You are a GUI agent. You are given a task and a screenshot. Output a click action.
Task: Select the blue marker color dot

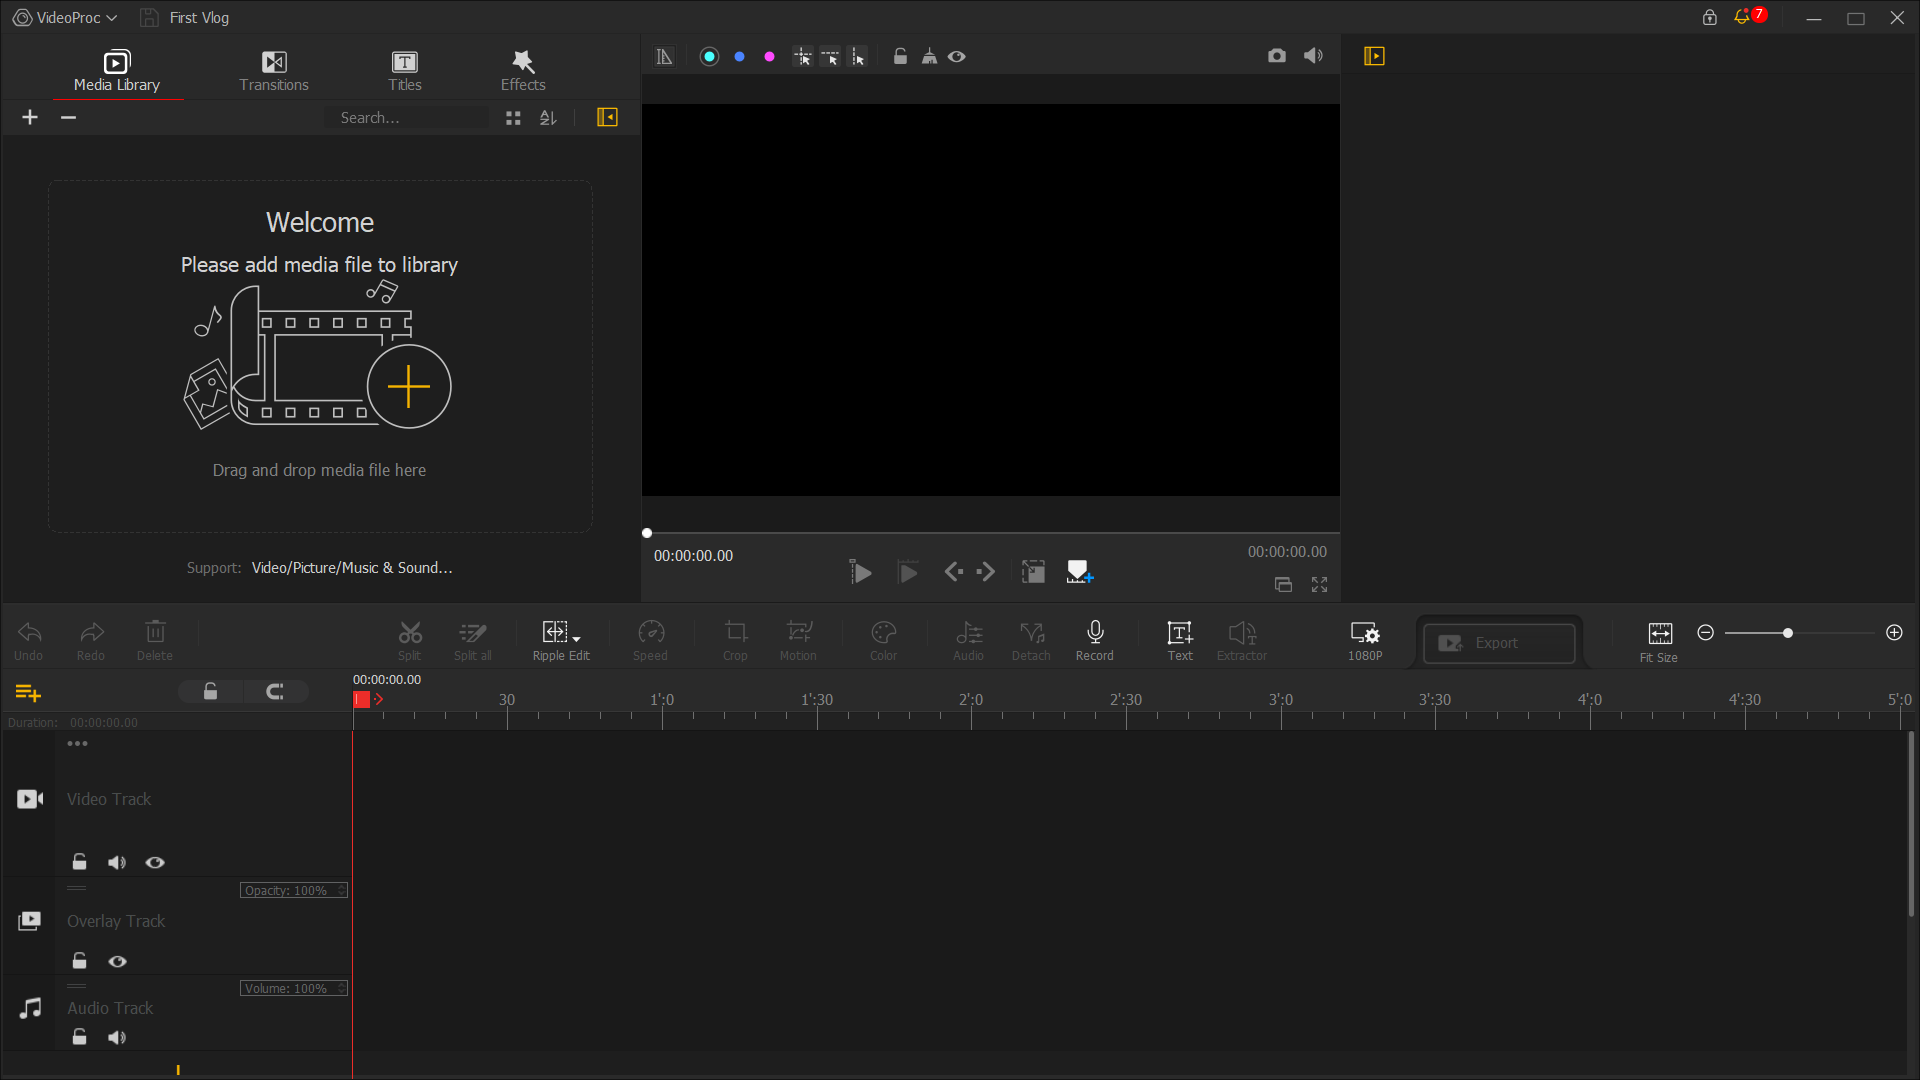pyautogui.click(x=739, y=57)
